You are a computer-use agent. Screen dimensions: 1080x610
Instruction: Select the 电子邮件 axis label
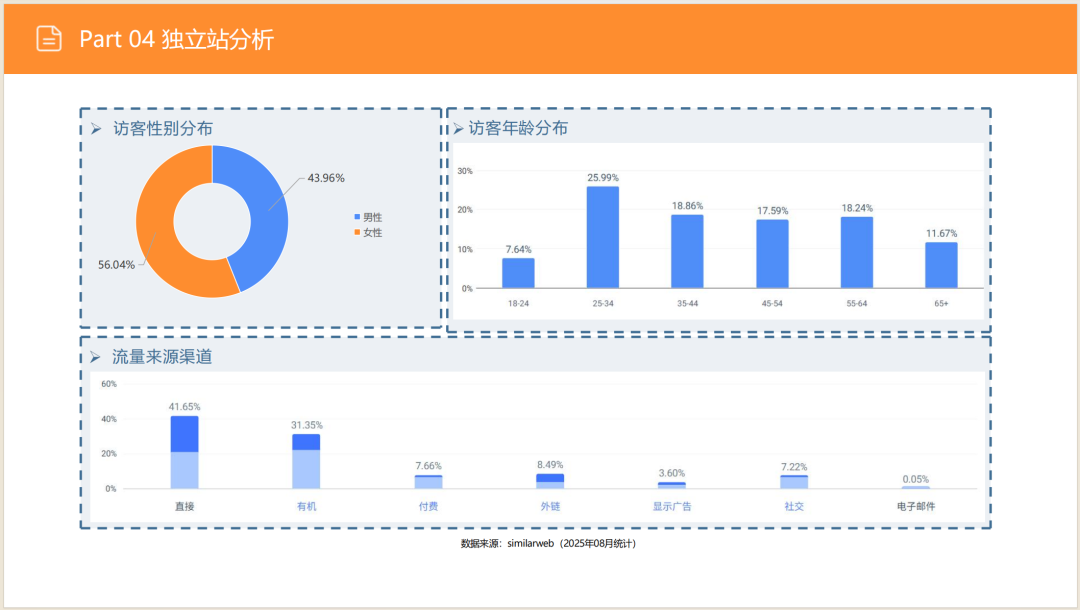(x=915, y=506)
